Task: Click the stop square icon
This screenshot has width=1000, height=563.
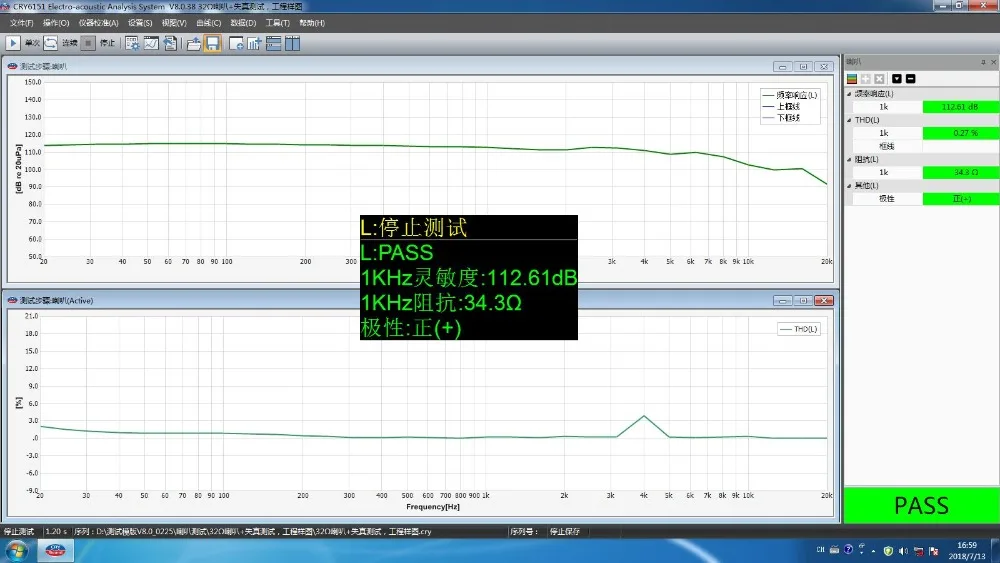Action: pos(89,43)
